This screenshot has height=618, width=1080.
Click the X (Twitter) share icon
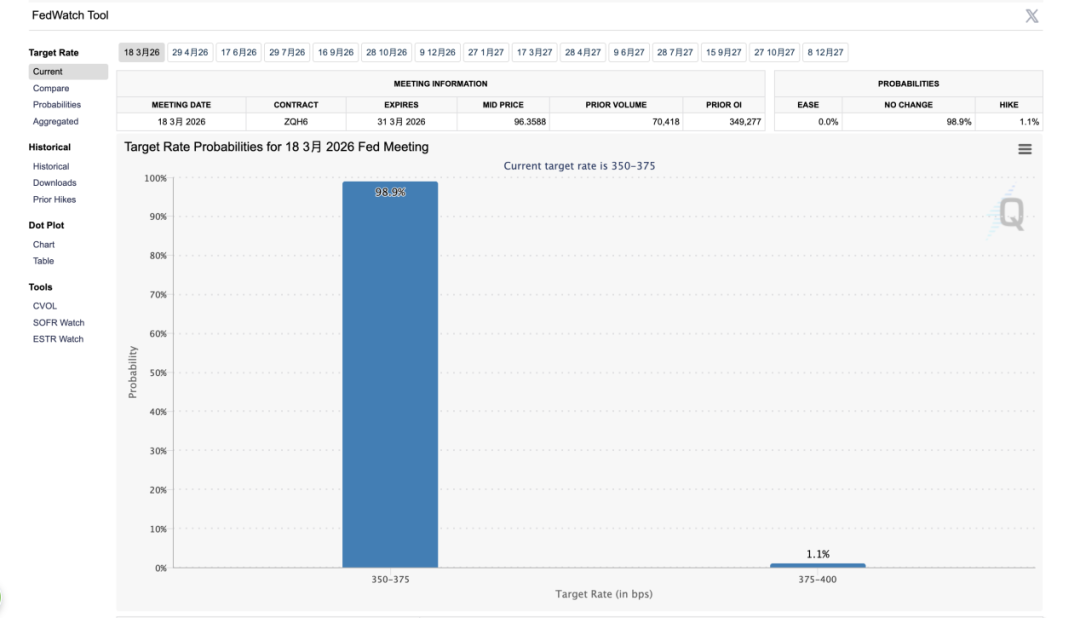[x=1032, y=16]
